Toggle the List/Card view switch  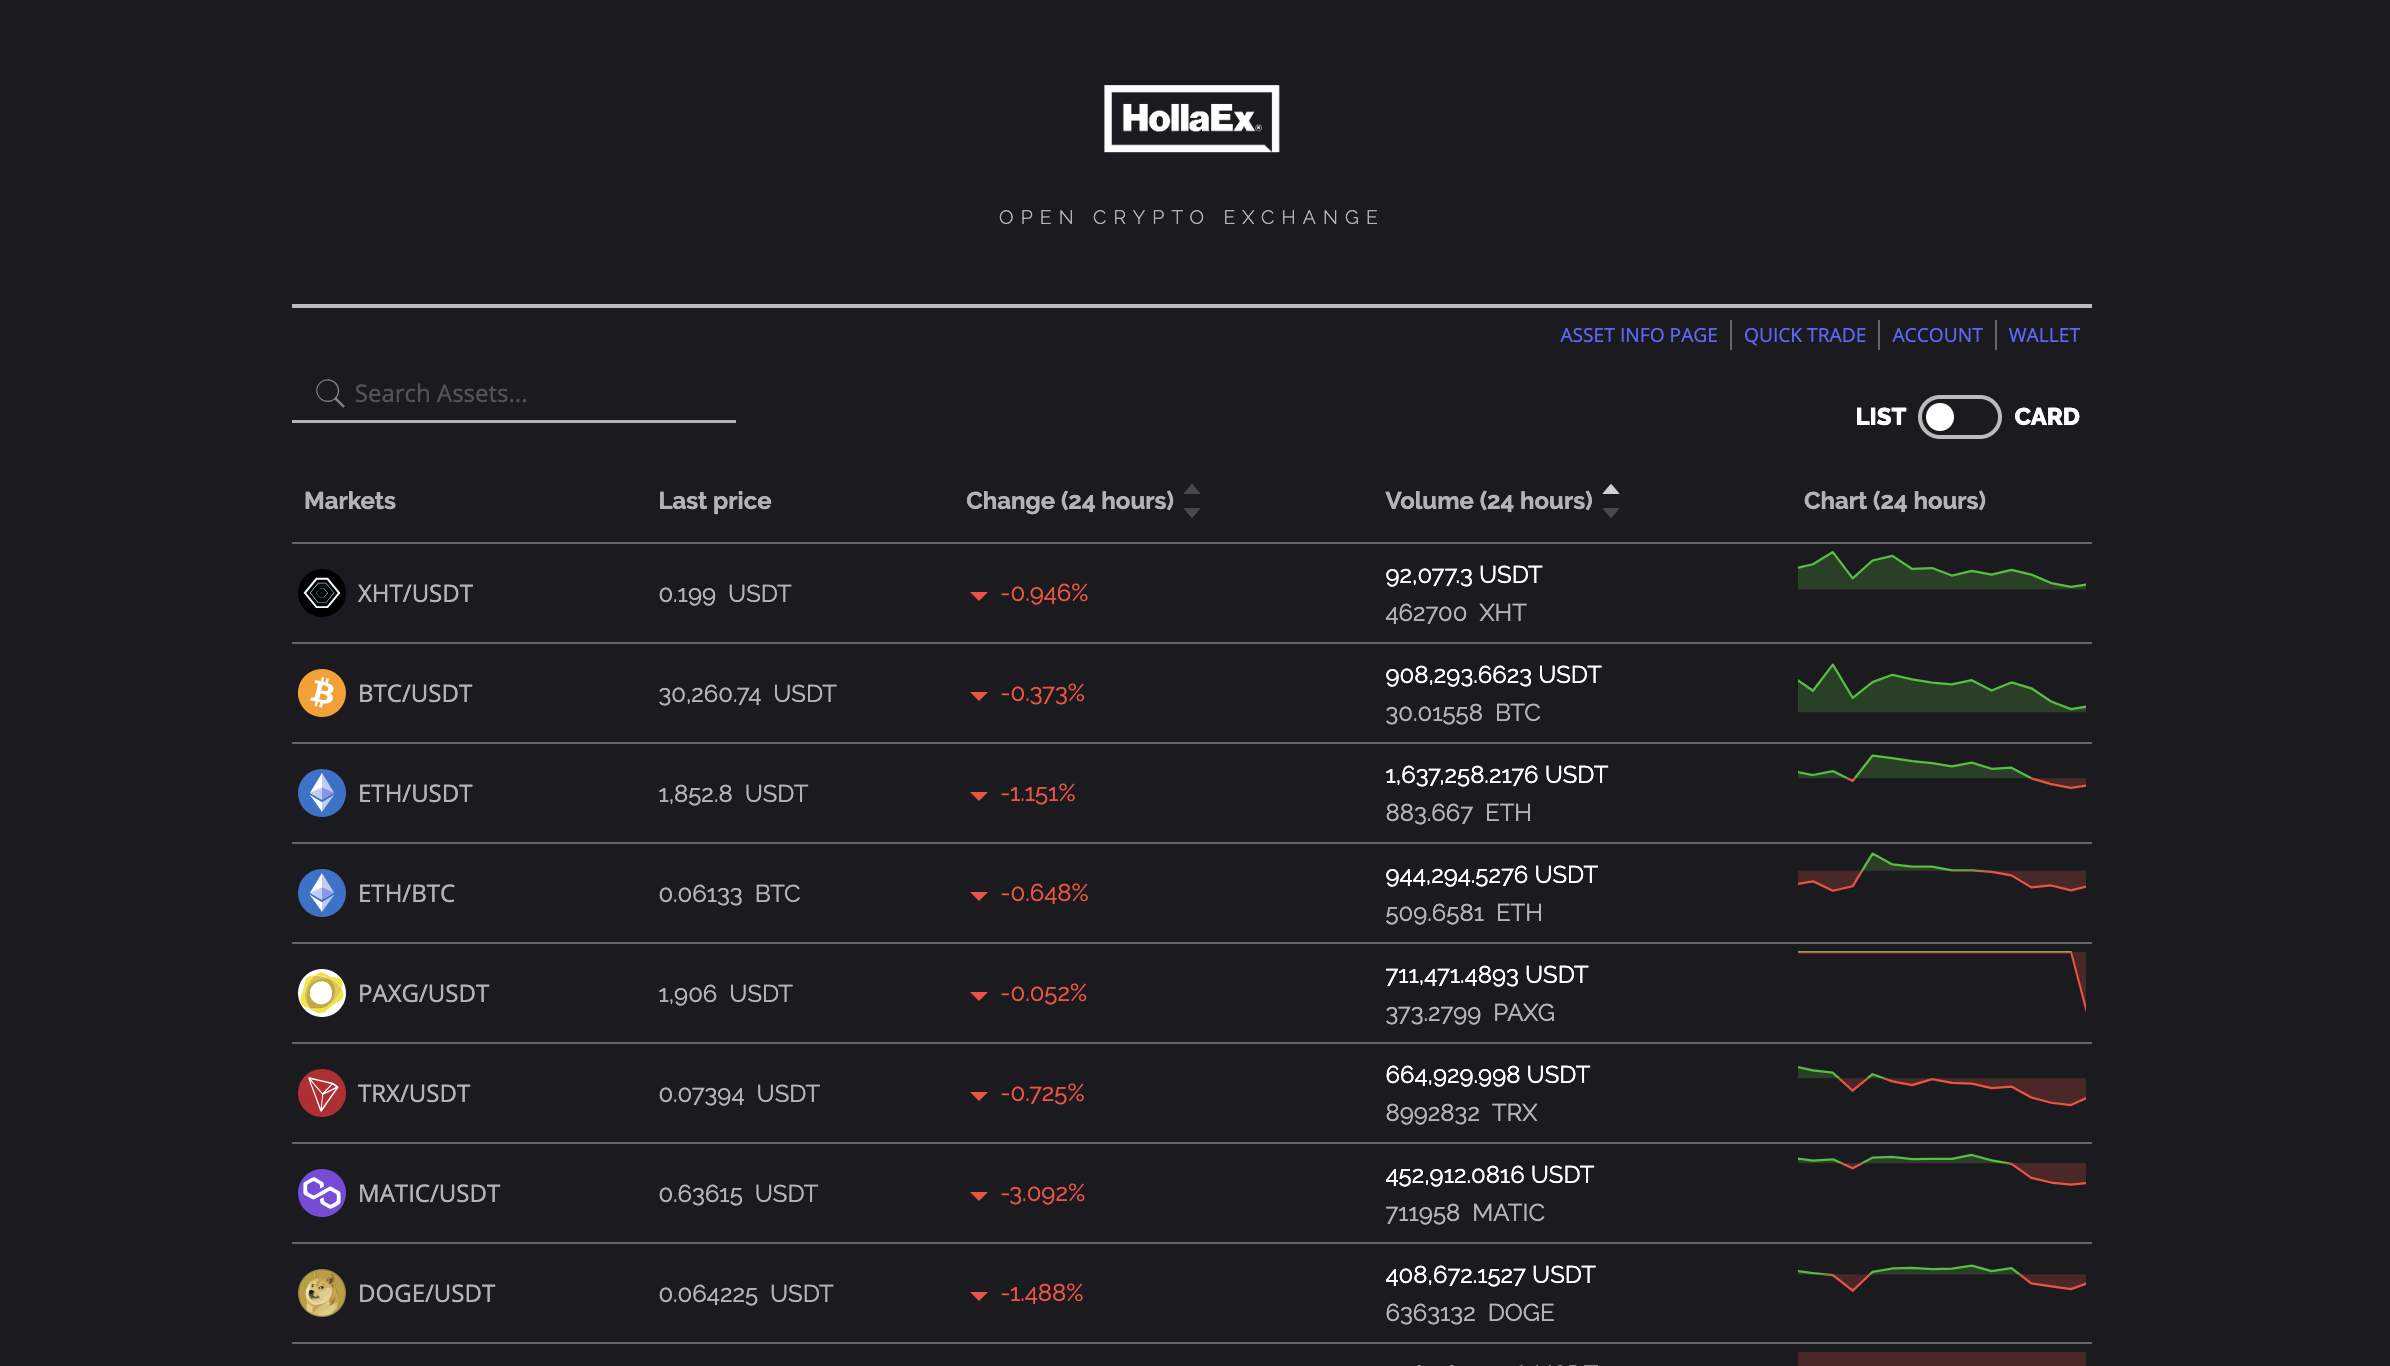pyautogui.click(x=1958, y=417)
